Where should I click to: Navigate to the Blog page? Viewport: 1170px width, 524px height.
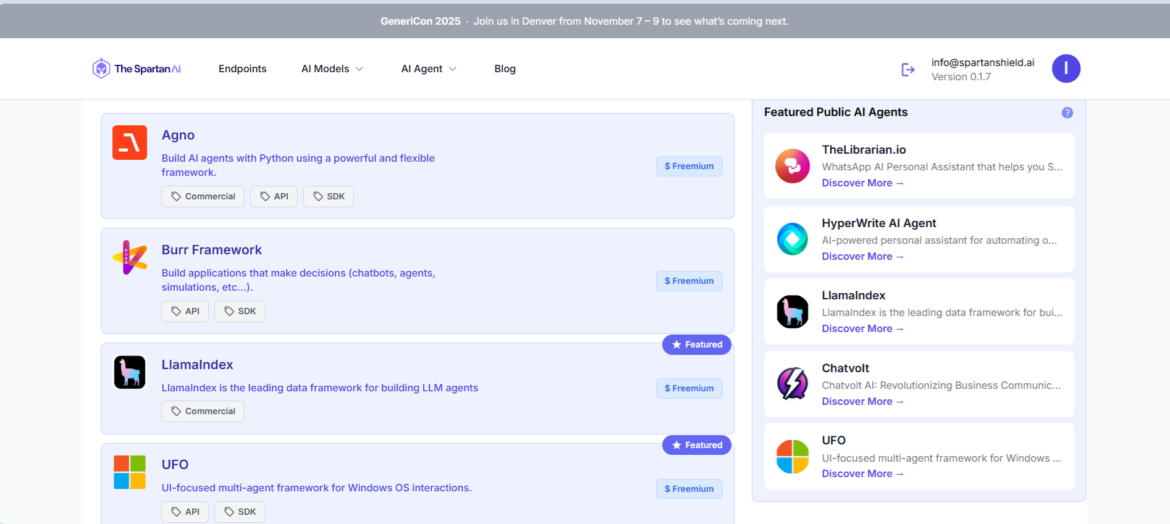coord(505,69)
